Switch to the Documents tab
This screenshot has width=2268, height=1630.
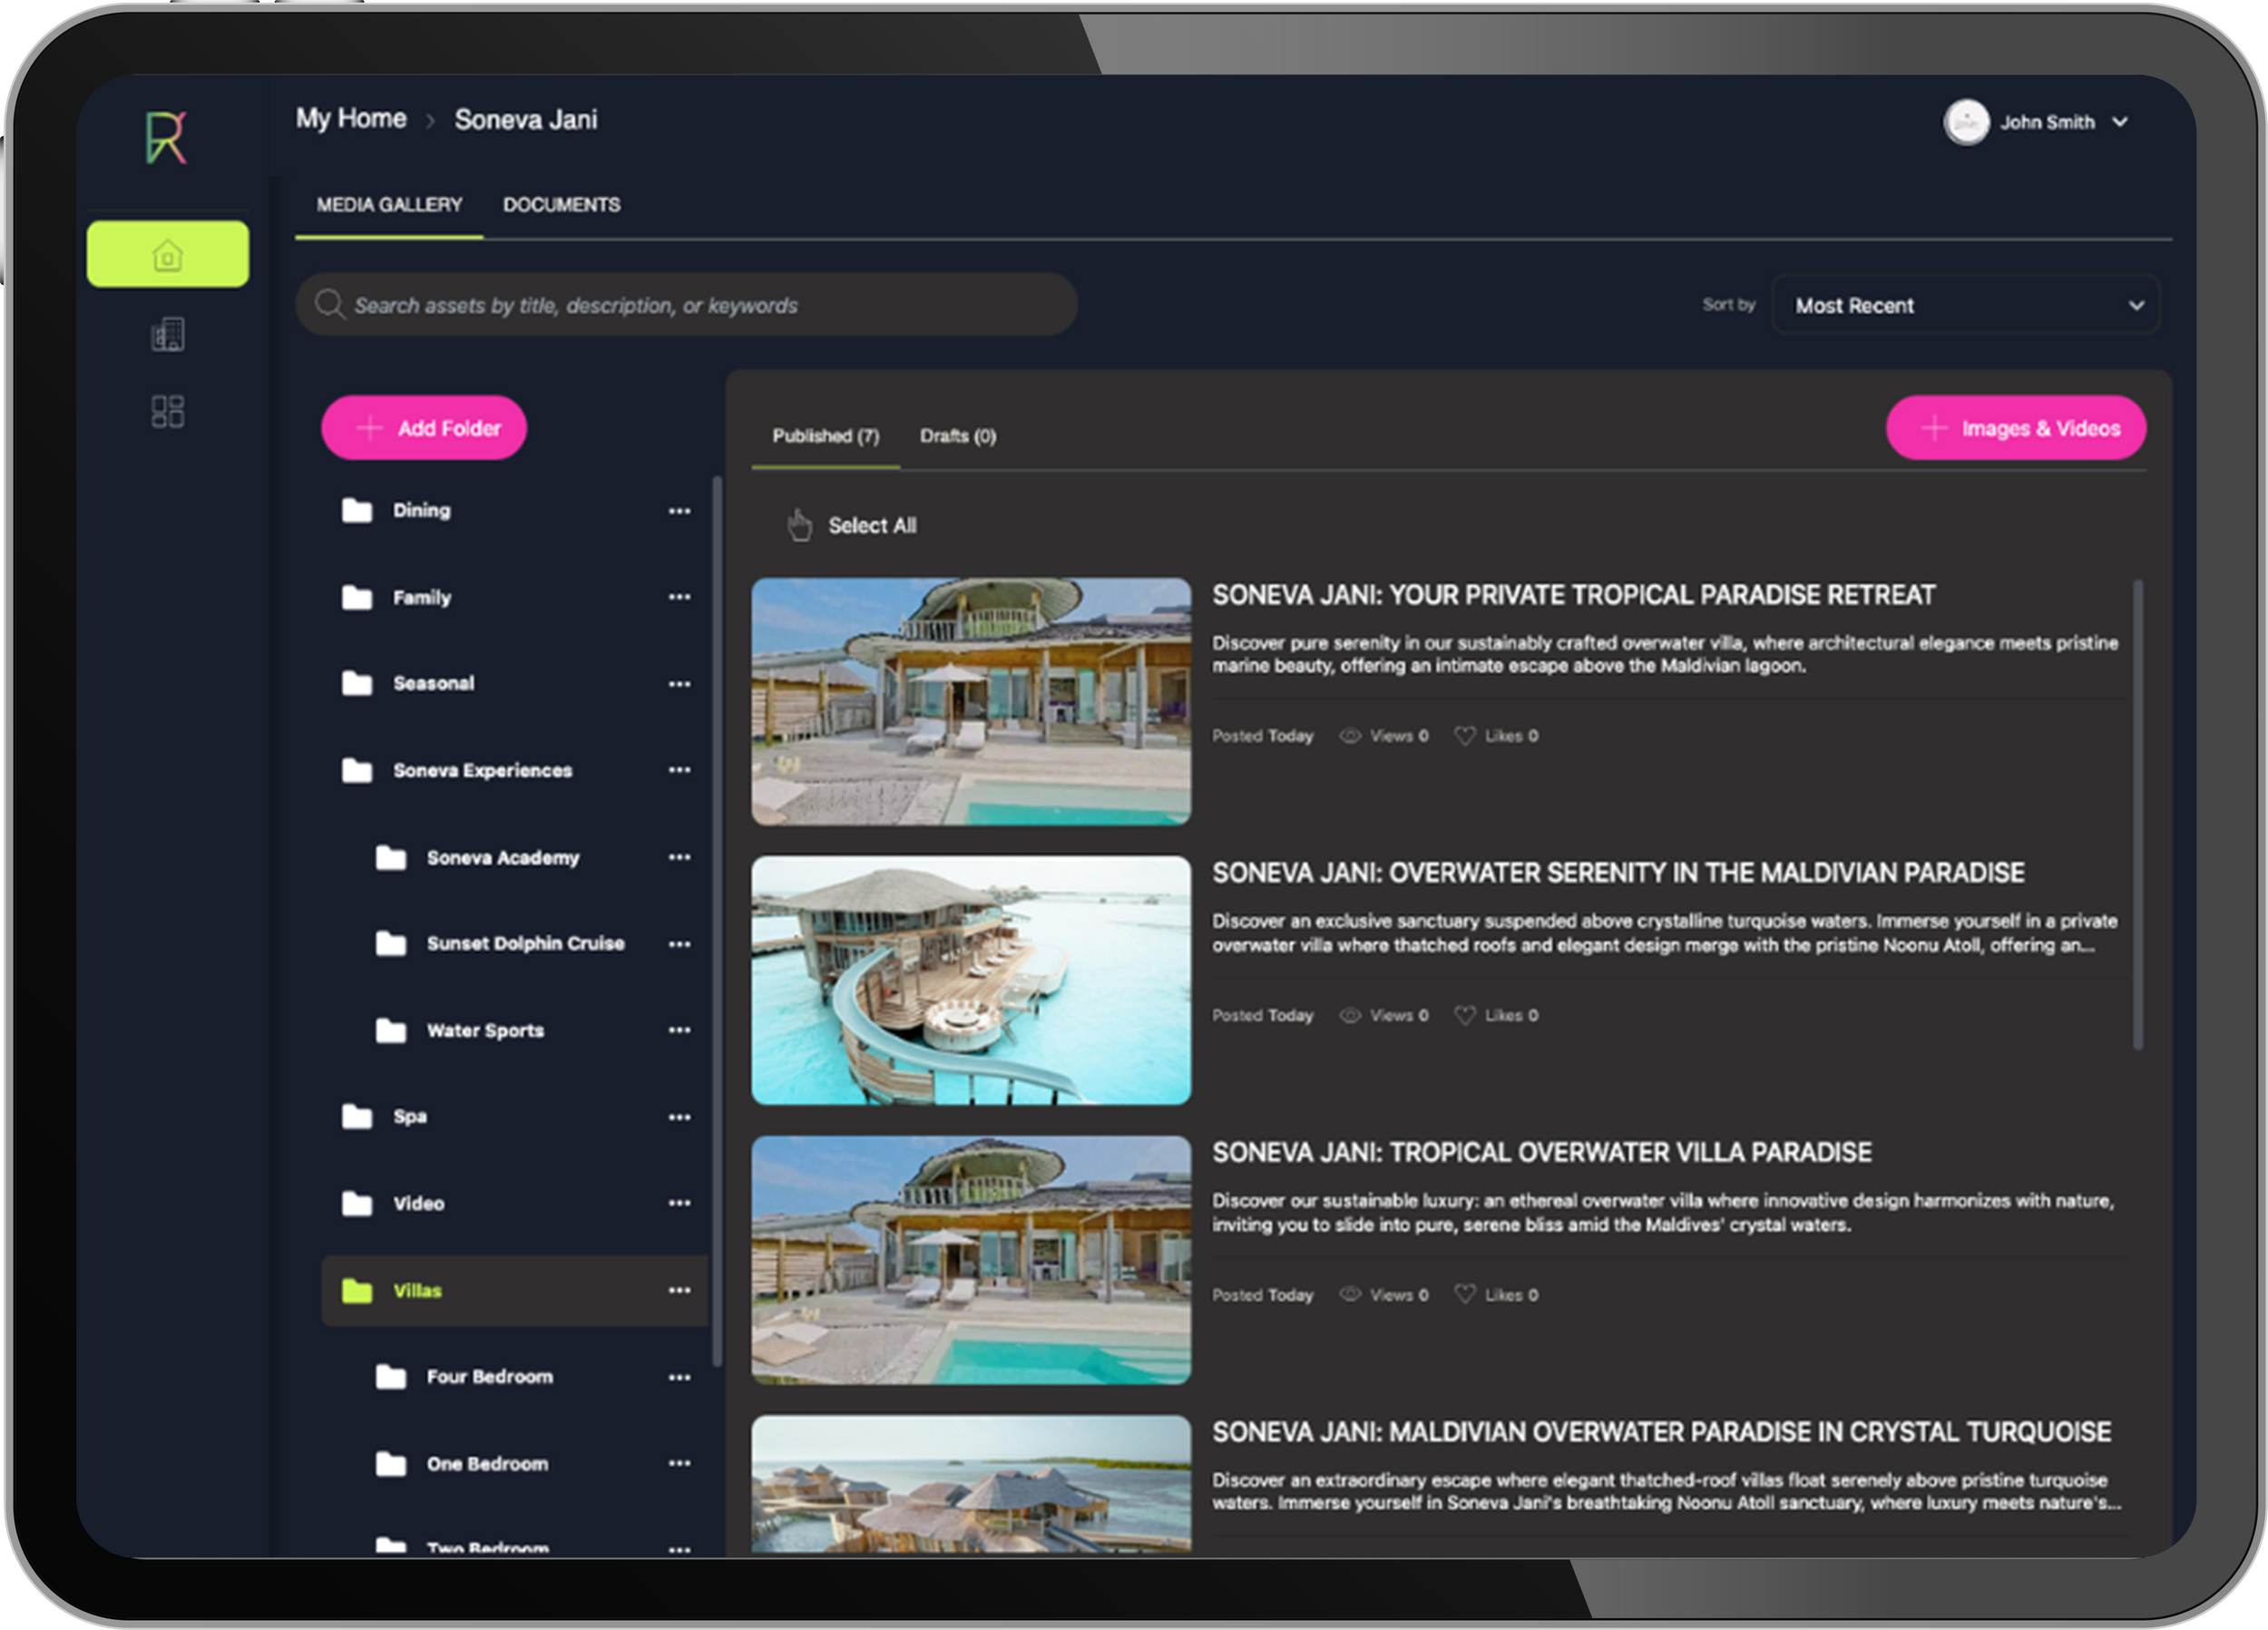coord(561,205)
